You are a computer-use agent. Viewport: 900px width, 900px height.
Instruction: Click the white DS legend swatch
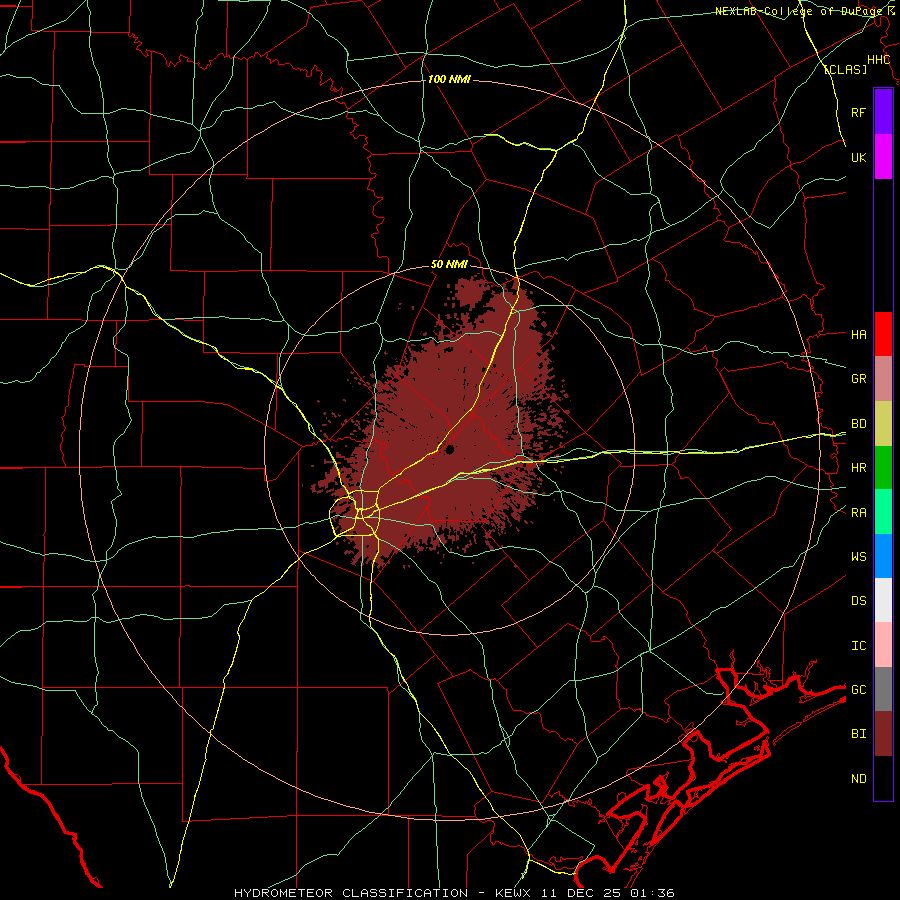point(883,600)
